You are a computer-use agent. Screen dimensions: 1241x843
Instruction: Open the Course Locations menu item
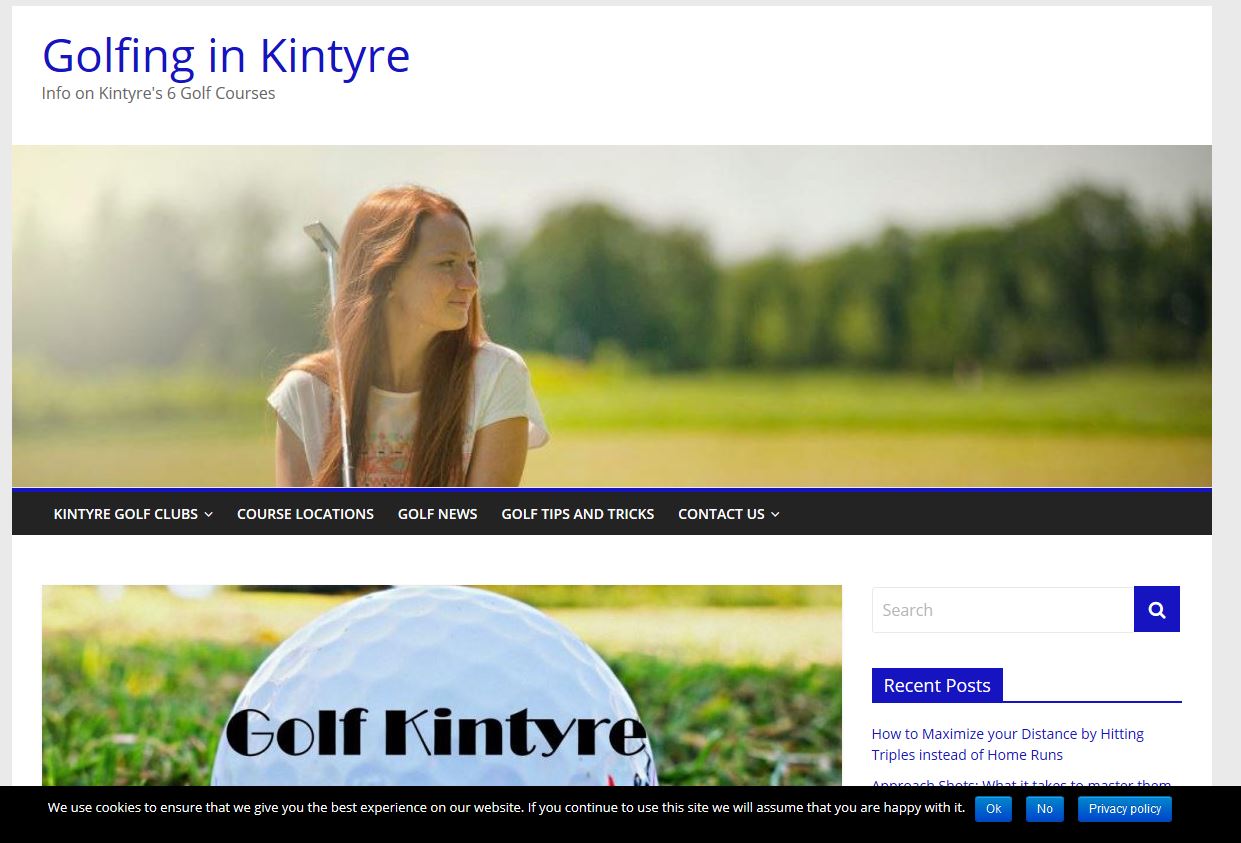(305, 513)
